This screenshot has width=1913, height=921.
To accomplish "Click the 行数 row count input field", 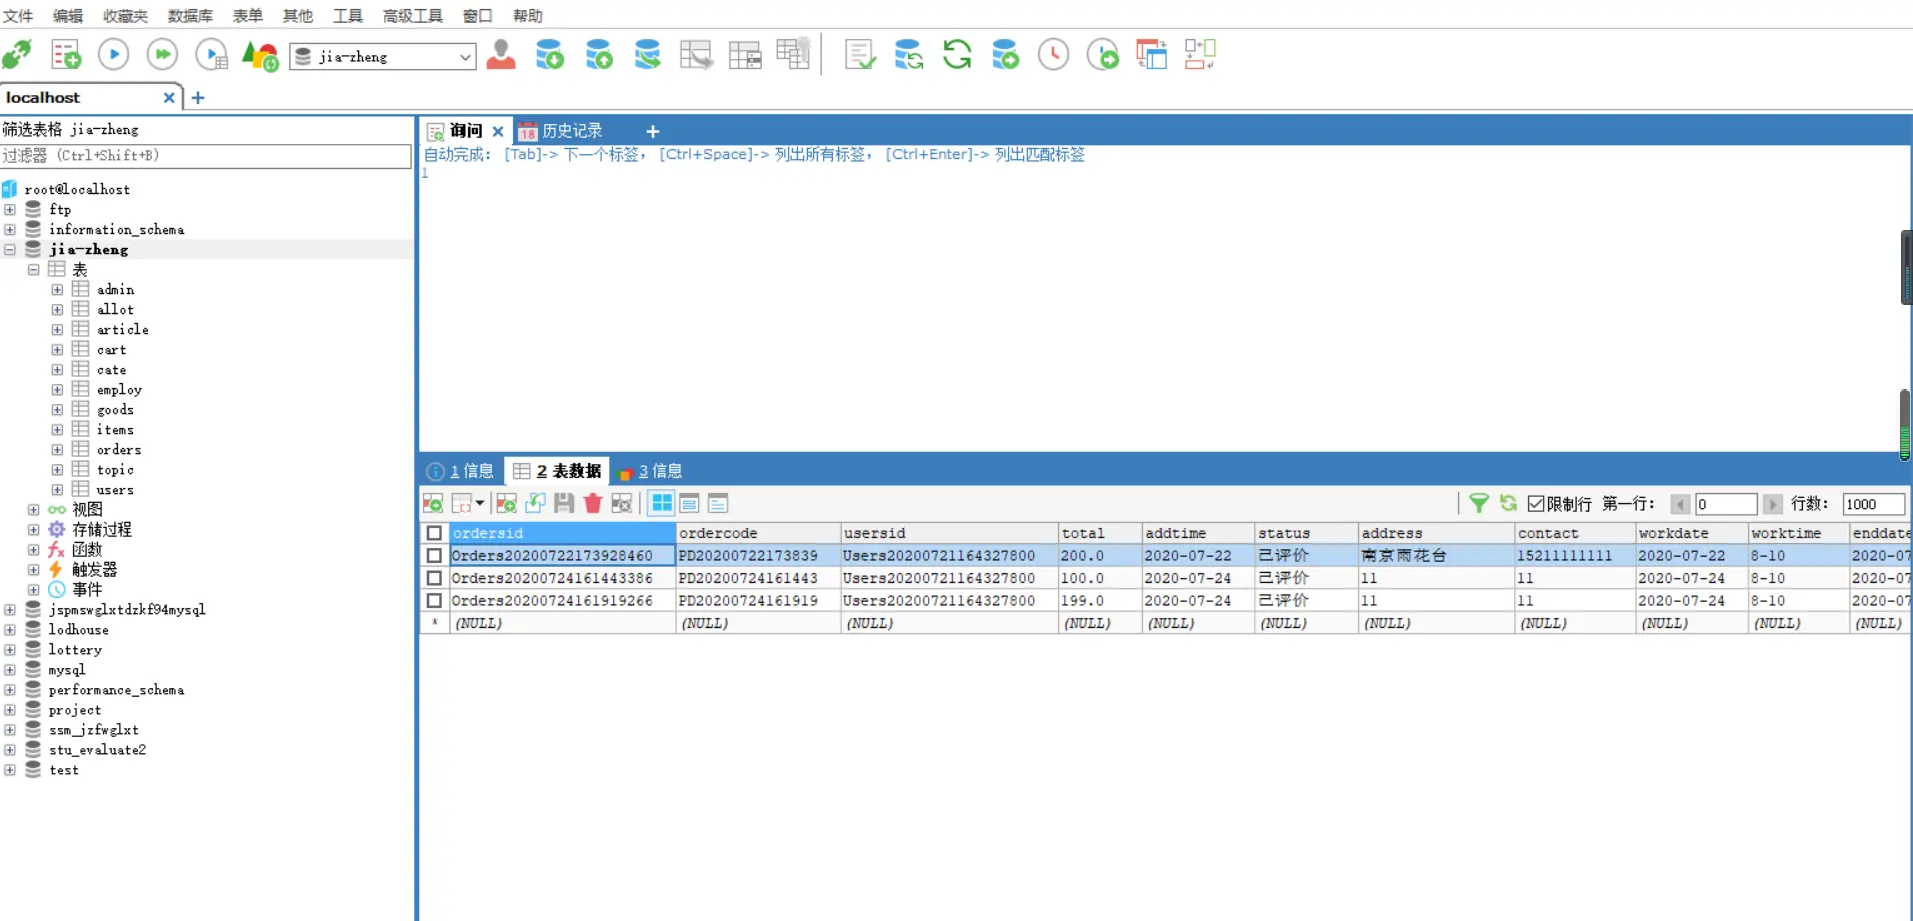I will pyautogui.click(x=1874, y=504).
